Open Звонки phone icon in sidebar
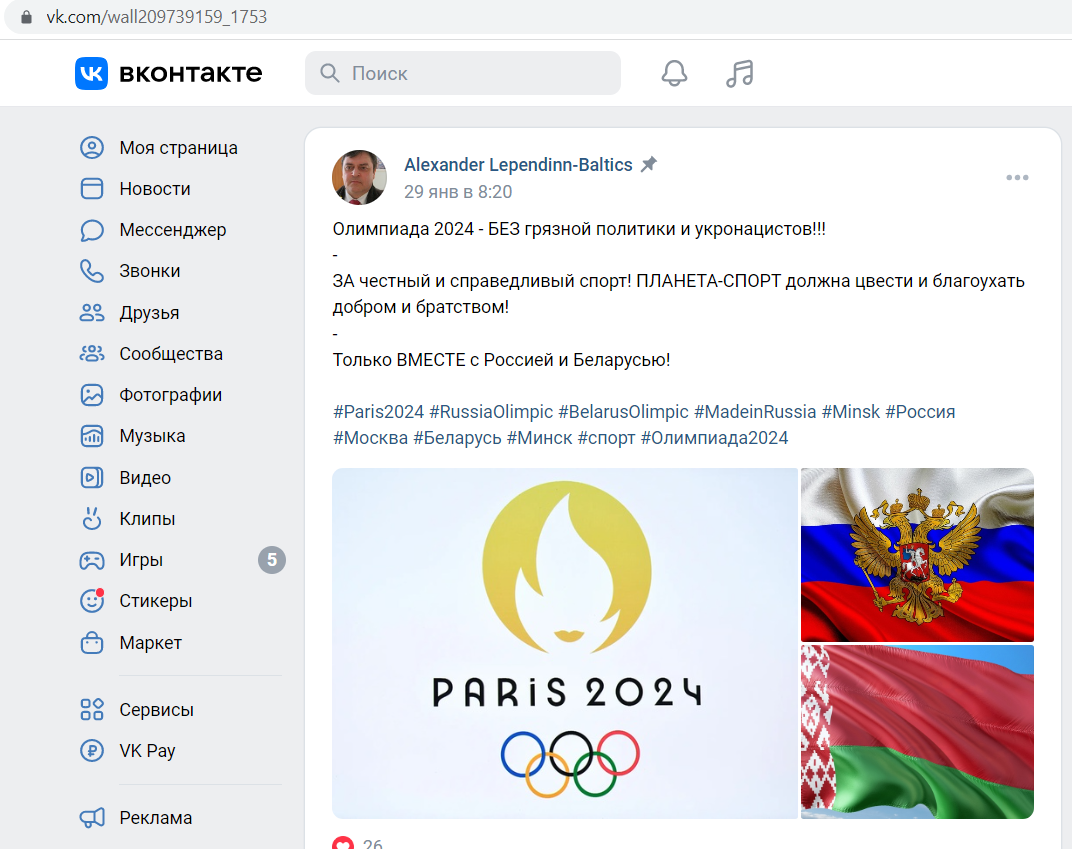1072x849 pixels. (x=92, y=271)
